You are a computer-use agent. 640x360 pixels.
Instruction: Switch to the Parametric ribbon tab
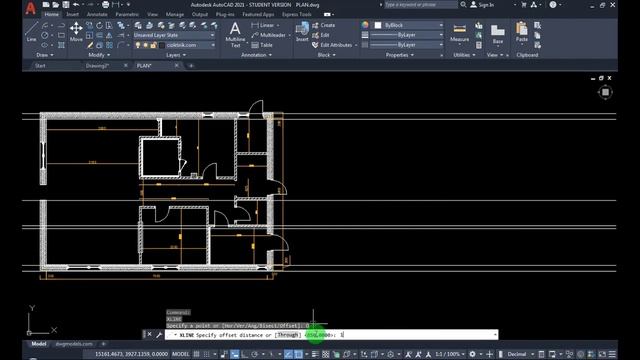(x=127, y=14)
